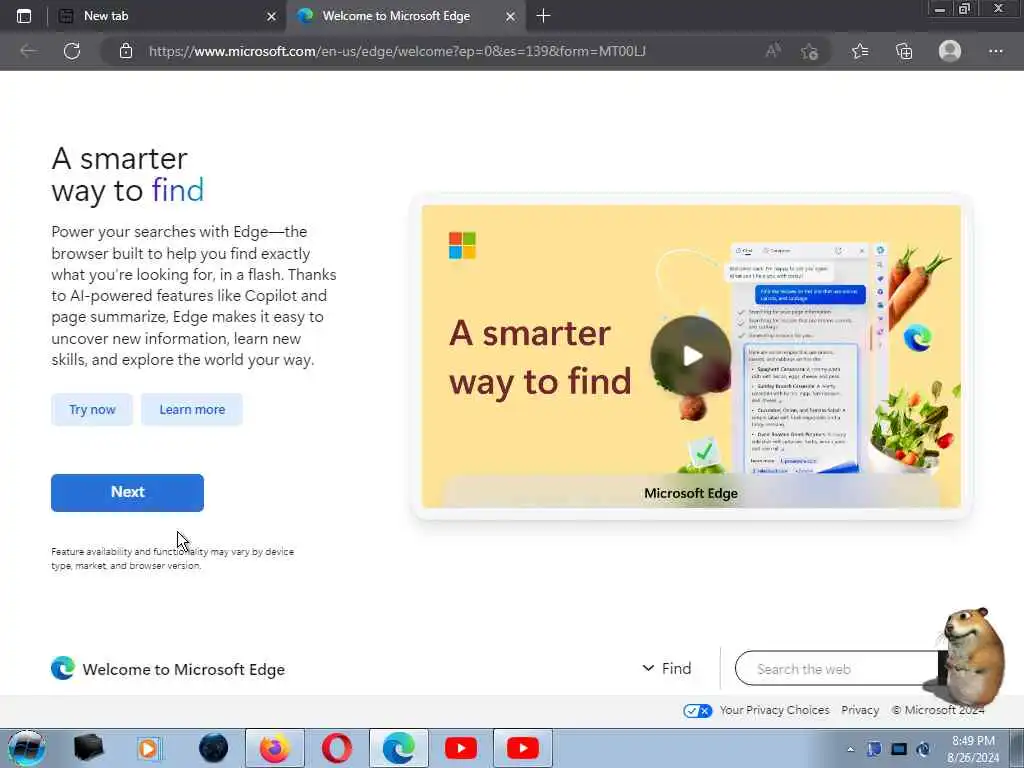This screenshot has width=1024, height=768.
Task: Expand the Find dropdown chevron
Action: pos(648,668)
